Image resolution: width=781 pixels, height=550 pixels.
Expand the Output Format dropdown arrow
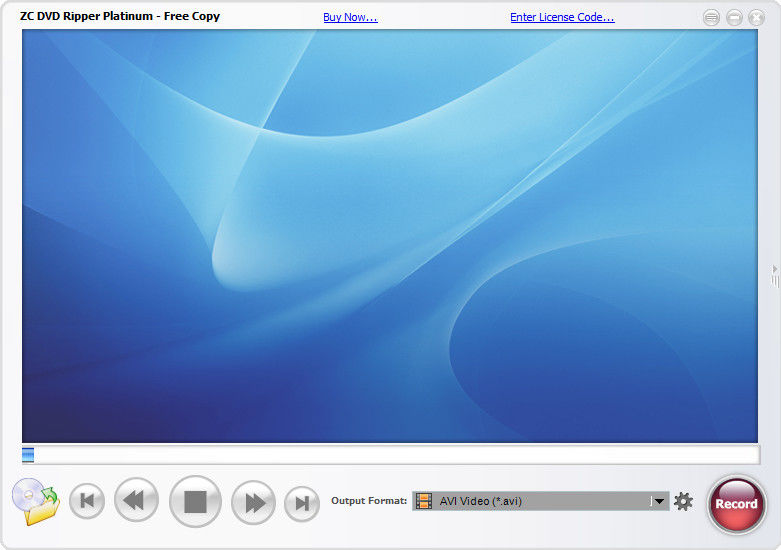659,501
